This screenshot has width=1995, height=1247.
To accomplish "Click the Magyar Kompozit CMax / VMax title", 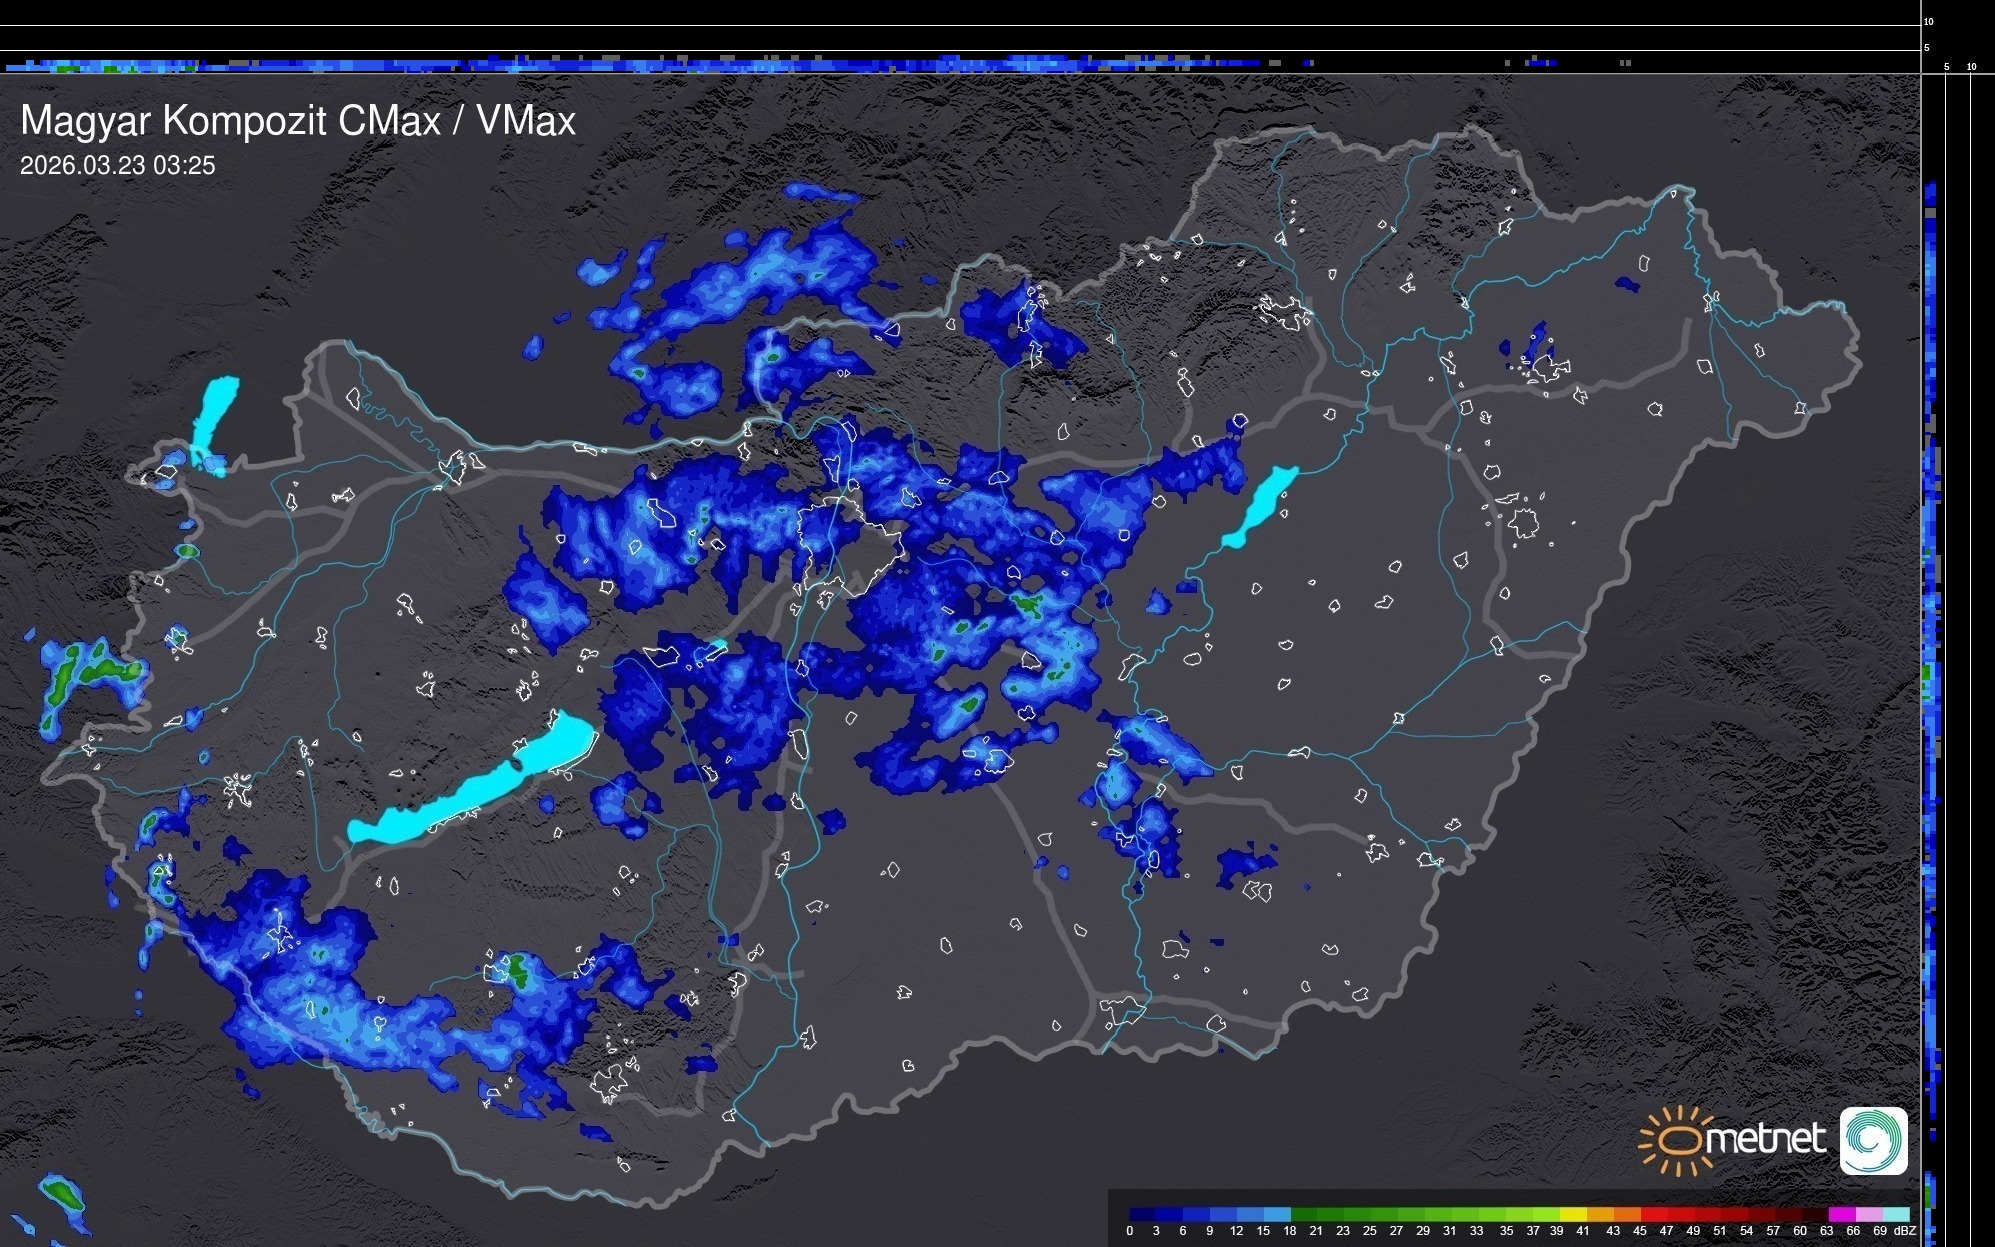I will click(x=298, y=121).
